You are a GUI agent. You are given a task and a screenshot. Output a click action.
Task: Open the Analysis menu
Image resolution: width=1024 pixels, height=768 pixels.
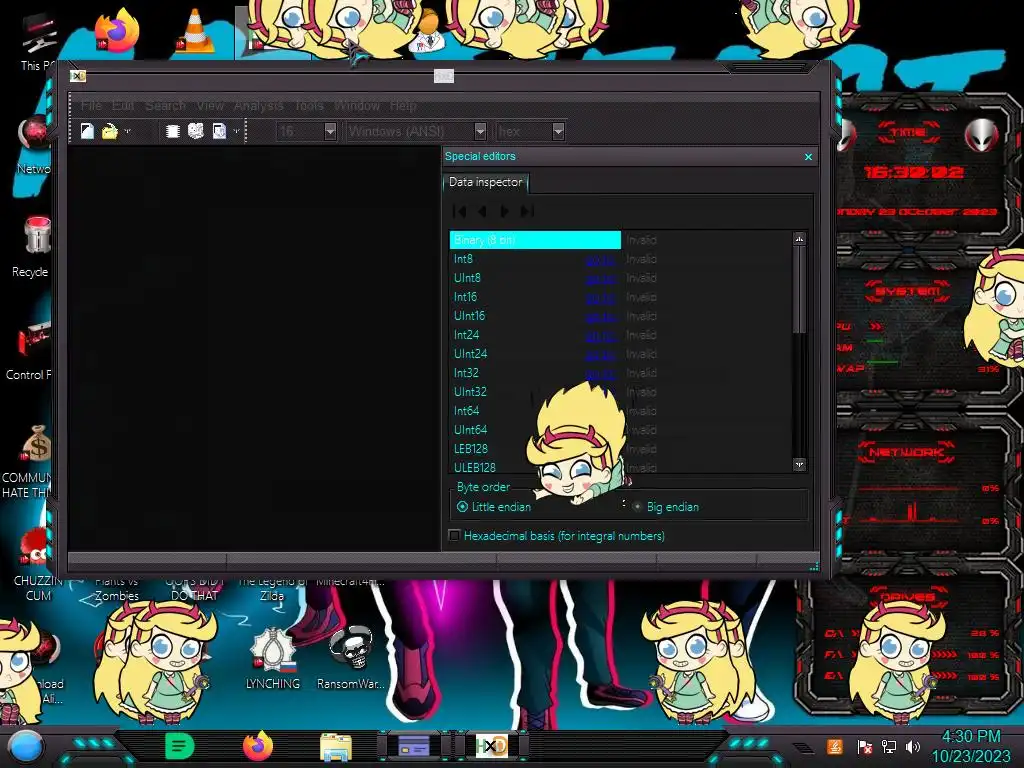pos(259,105)
